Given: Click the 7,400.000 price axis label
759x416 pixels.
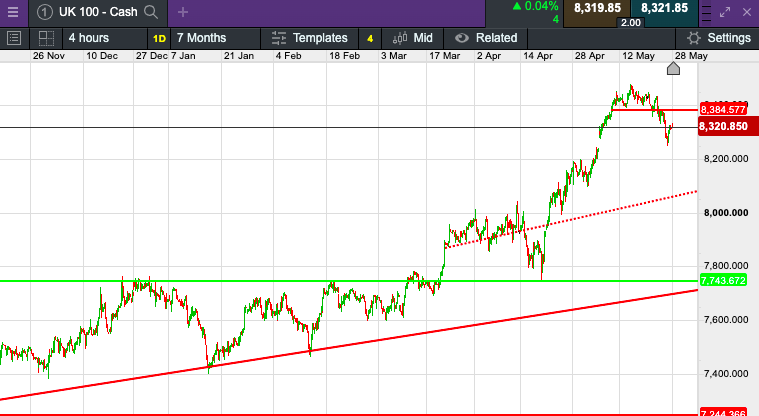Looking at the screenshot, I should pyautogui.click(x=726, y=373).
